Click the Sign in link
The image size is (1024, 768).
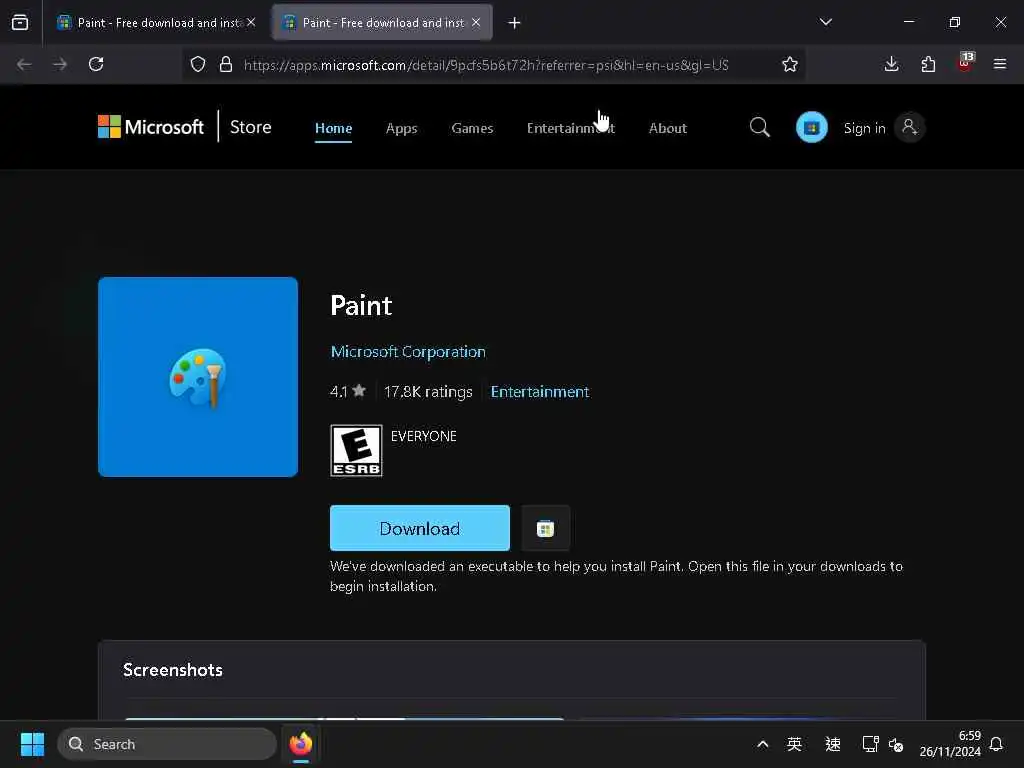pos(865,128)
